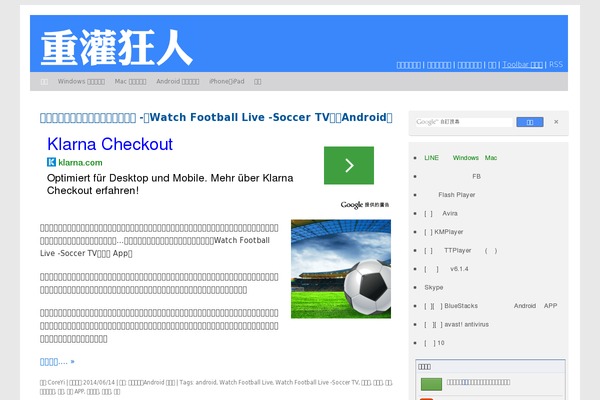
Task: Open the Mac category menu item
Action: point(130,81)
